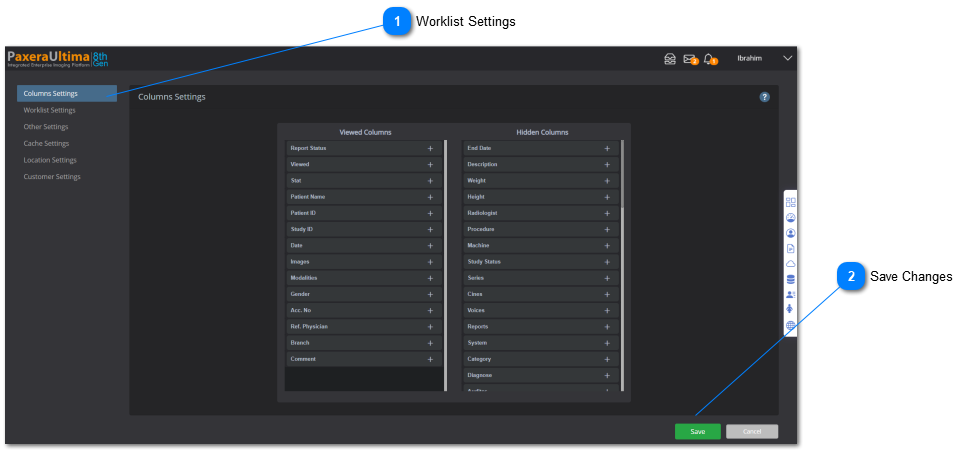The width and height of the screenshot is (969, 453).
Task: Open the user profile icon in side toolbar
Action: (790, 233)
